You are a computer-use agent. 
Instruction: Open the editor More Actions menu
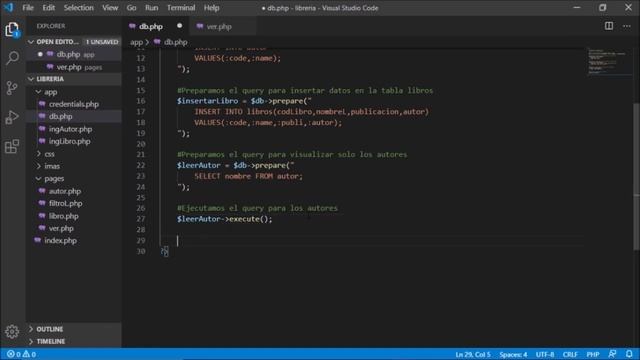point(627,26)
